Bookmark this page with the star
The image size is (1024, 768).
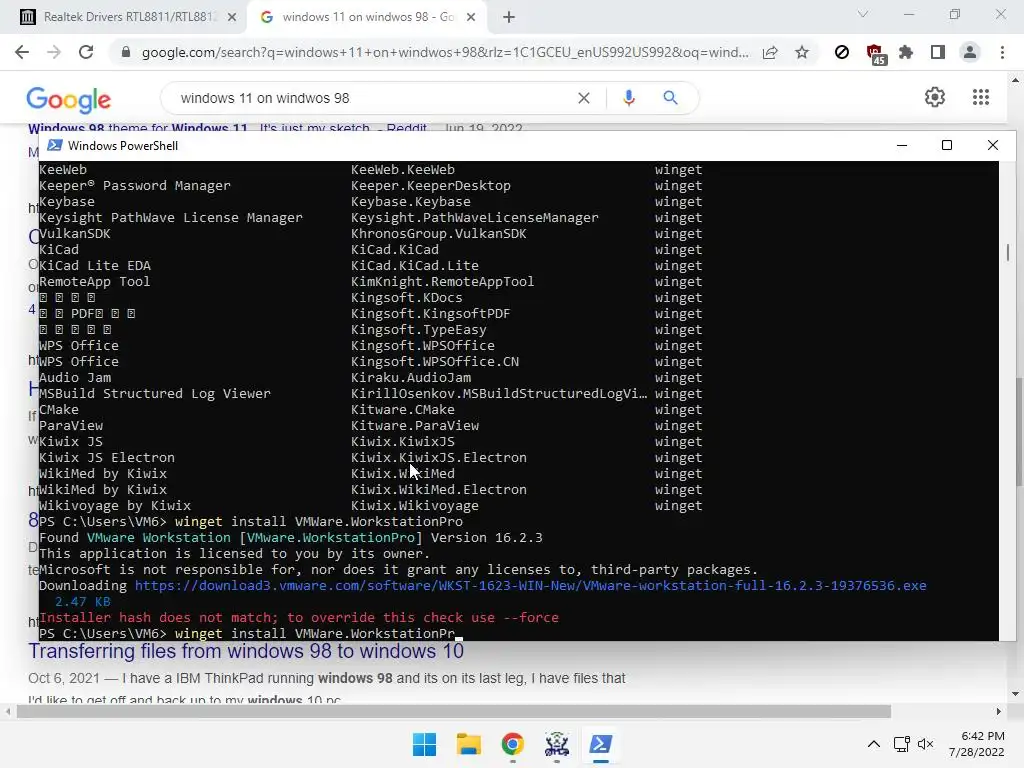coord(802,52)
